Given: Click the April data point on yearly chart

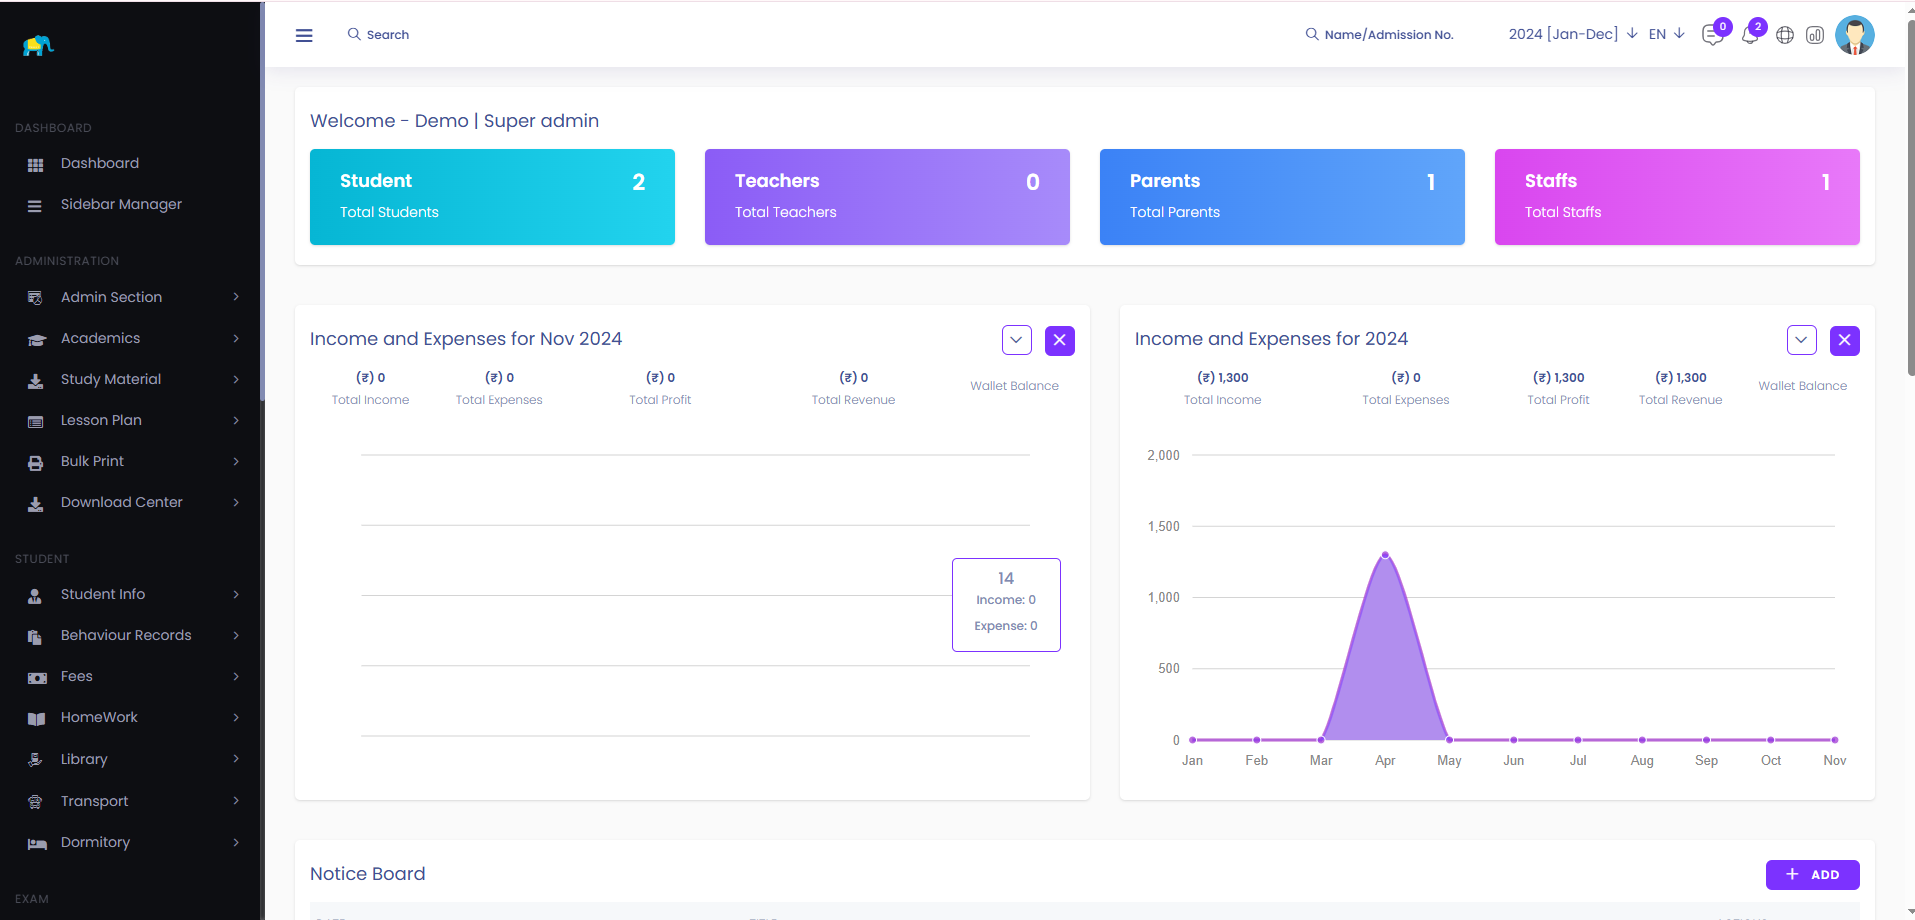Looking at the screenshot, I should (1385, 554).
